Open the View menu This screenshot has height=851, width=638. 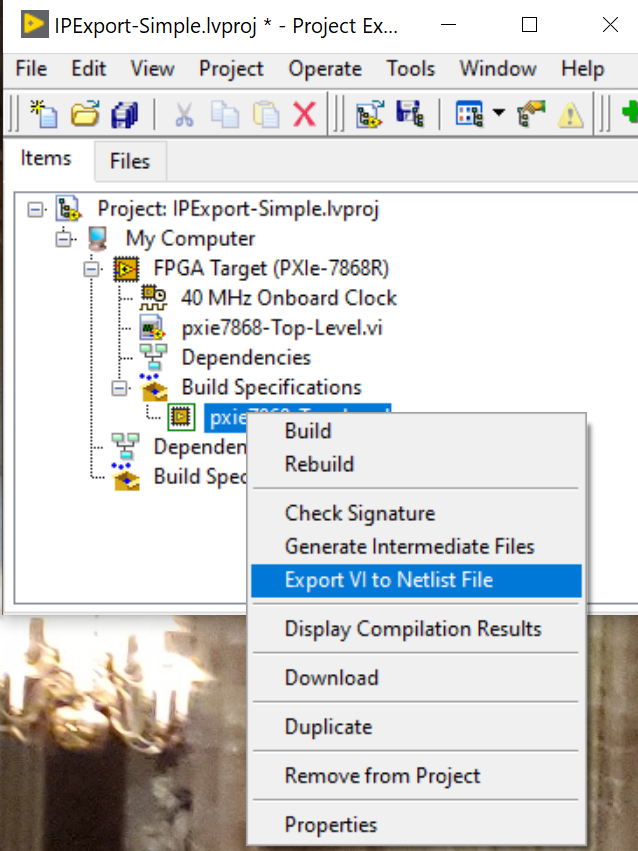(x=152, y=69)
